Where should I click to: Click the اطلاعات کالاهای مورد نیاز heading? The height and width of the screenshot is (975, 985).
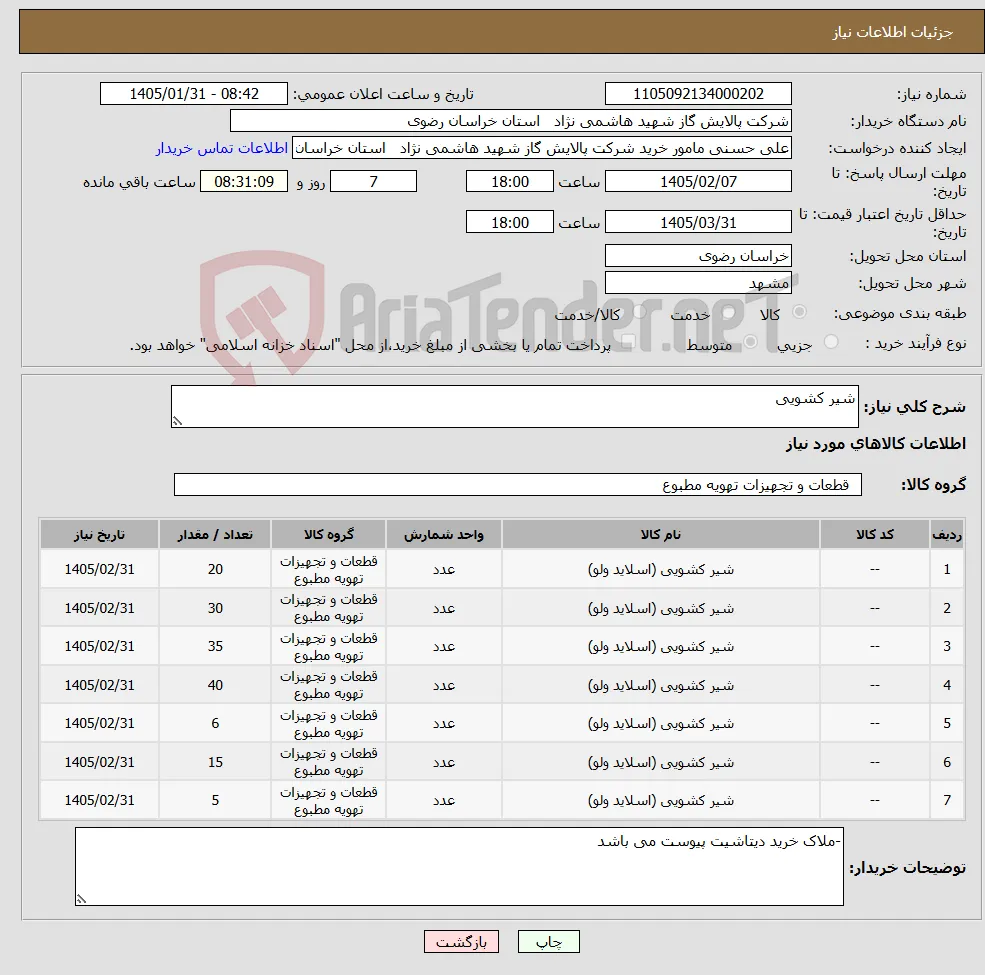pos(876,444)
